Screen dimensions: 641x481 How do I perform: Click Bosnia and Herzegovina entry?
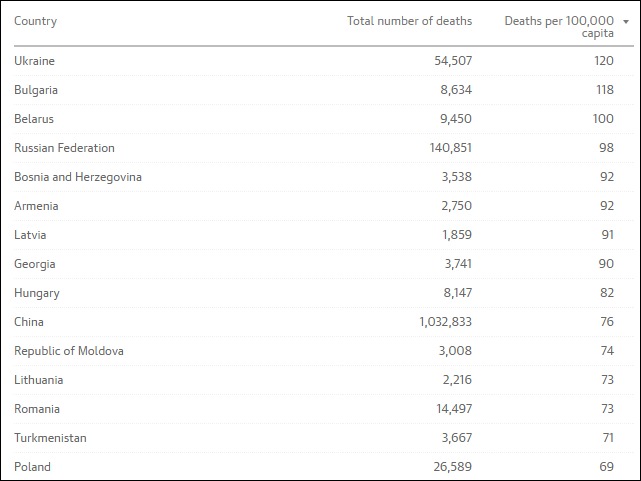[x=78, y=177]
